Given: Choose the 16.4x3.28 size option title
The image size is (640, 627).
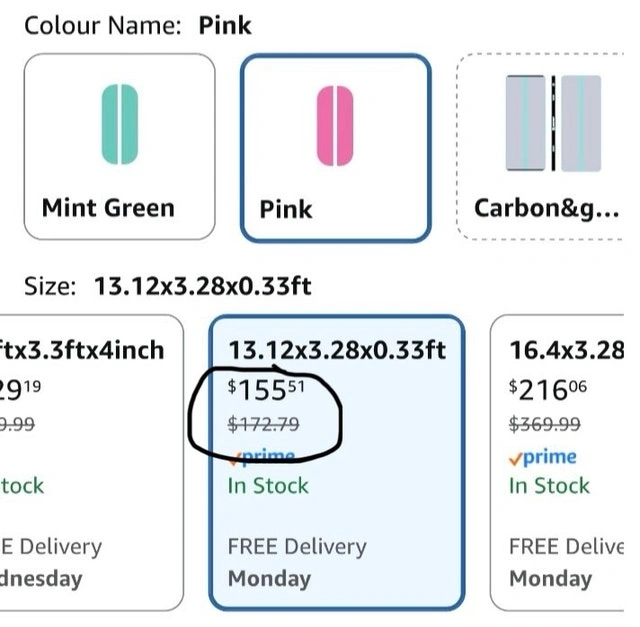Looking at the screenshot, I should pos(566,350).
